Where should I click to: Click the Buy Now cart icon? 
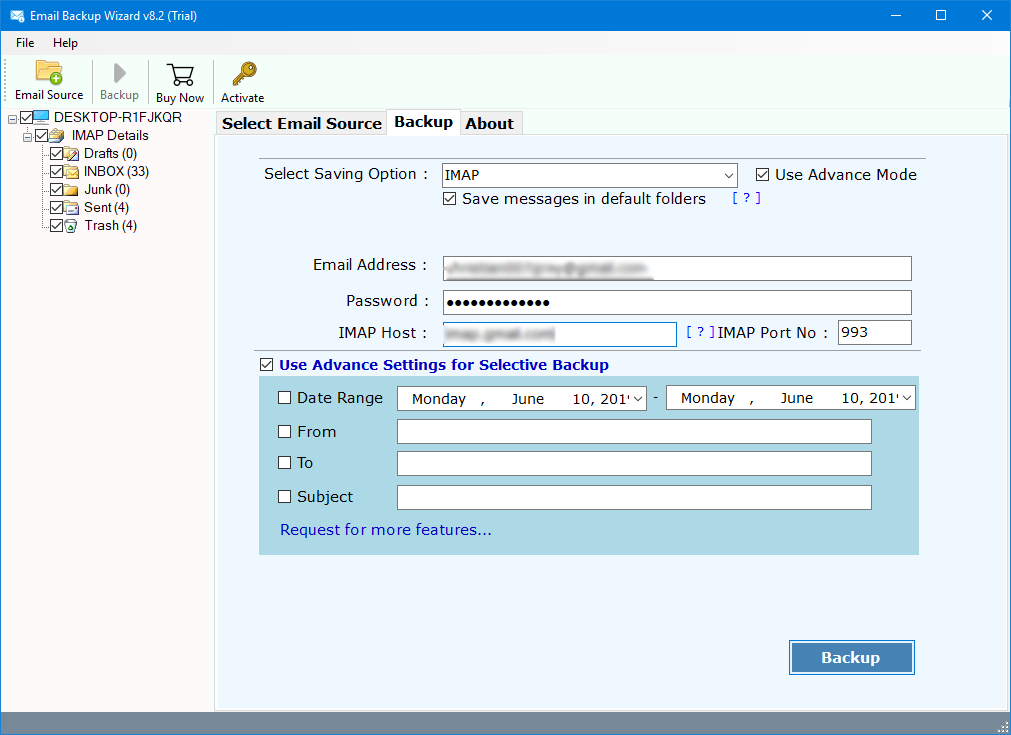click(180, 75)
